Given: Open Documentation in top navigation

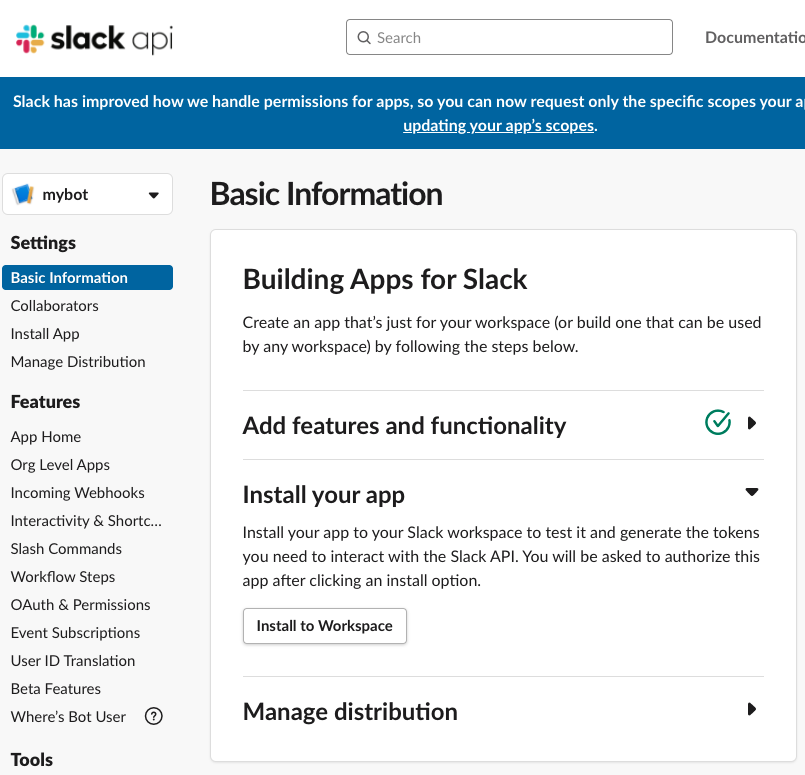Looking at the screenshot, I should [x=754, y=38].
